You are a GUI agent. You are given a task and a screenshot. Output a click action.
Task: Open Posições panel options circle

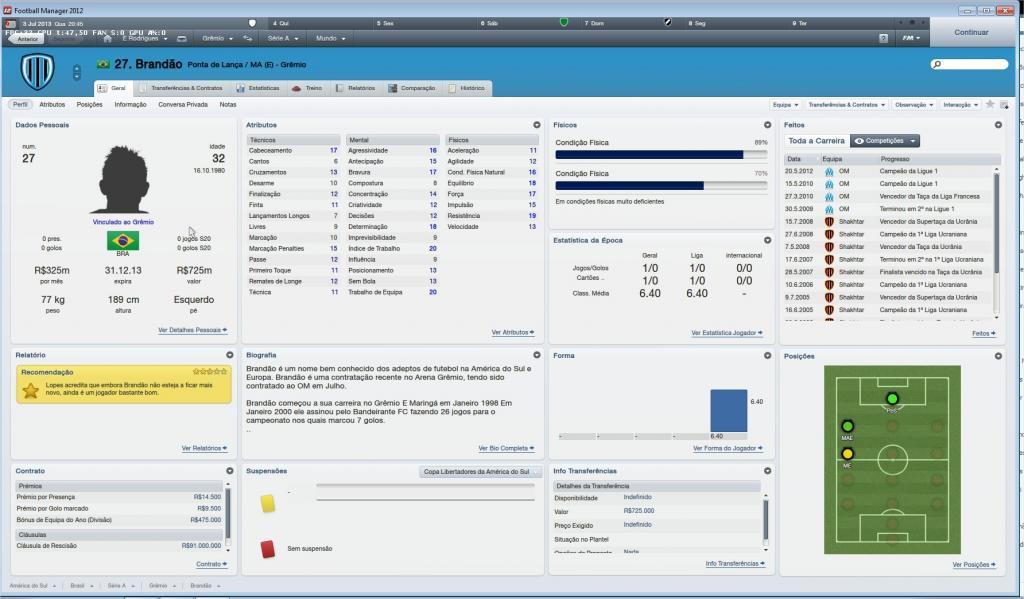point(998,356)
